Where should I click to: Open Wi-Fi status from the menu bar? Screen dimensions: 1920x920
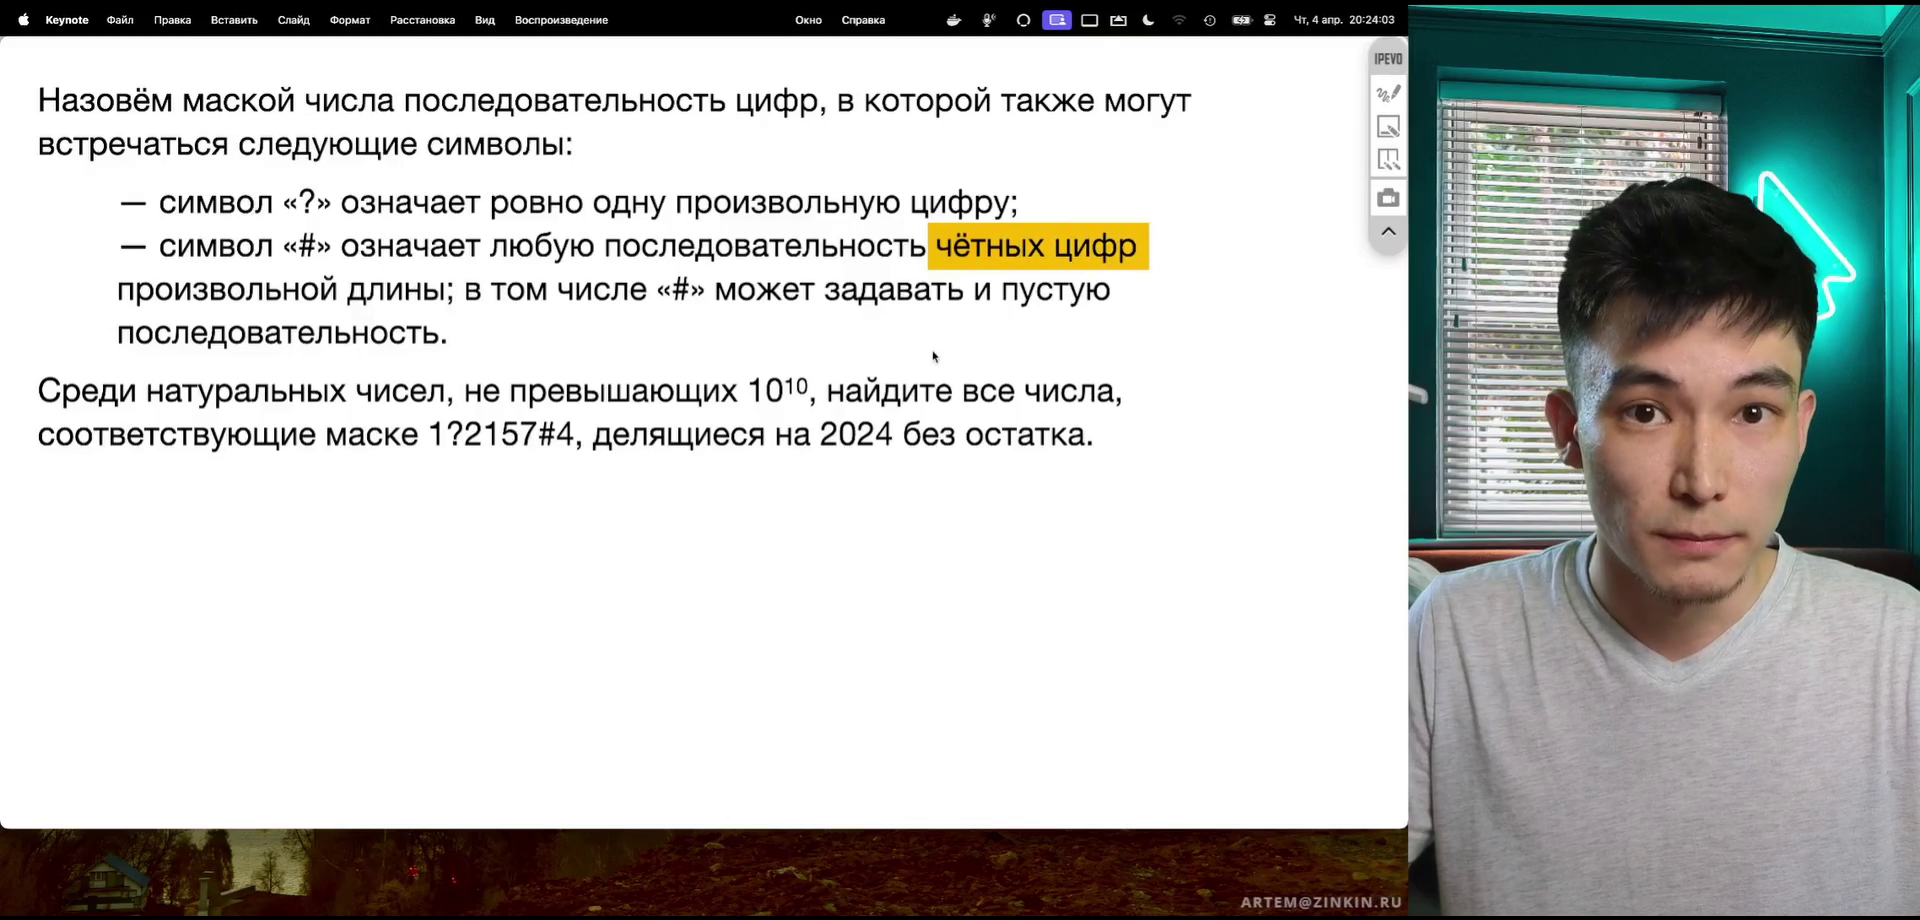[x=1180, y=20]
